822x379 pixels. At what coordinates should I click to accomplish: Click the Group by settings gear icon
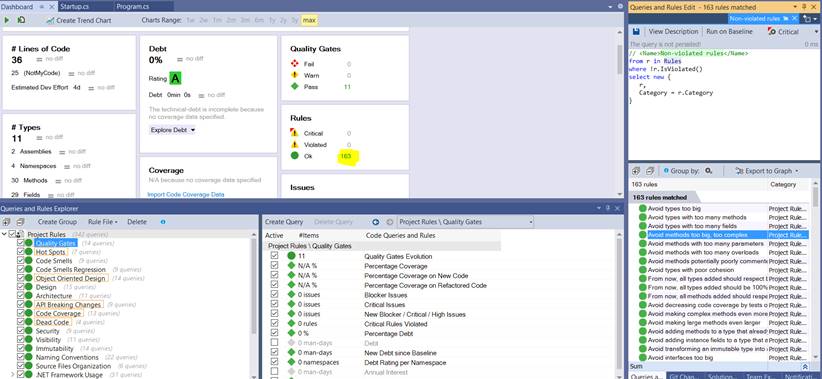(709, 171)
